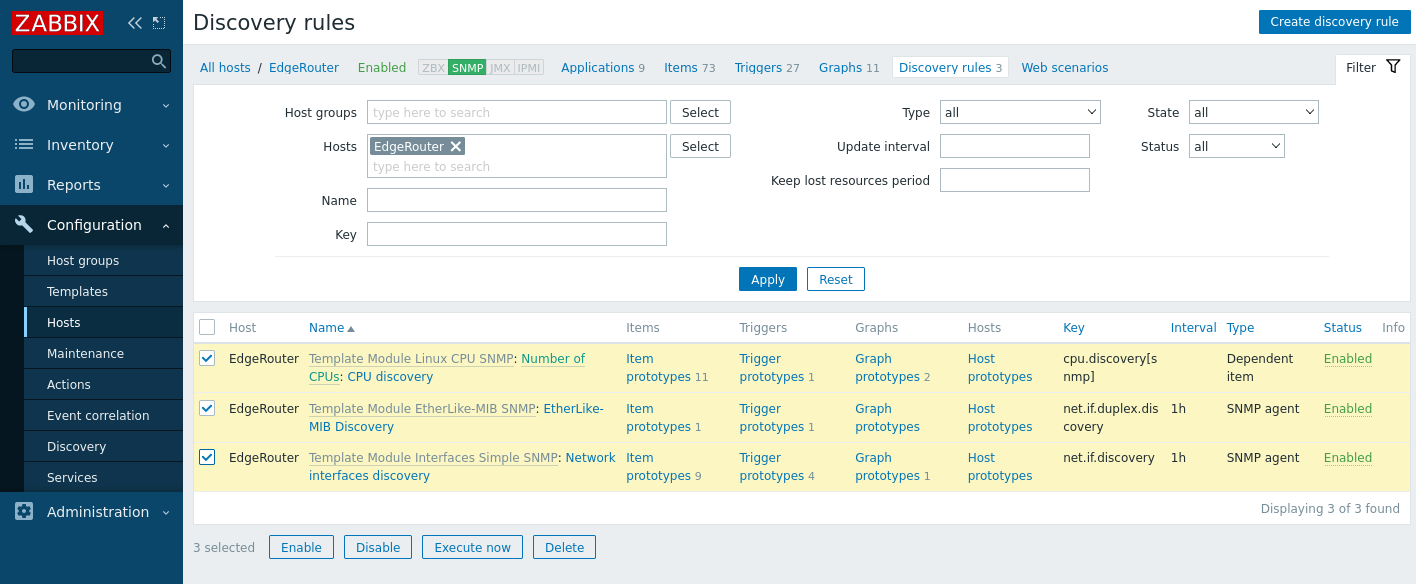Toggle the select-all checkbox in table header
The image size is (1416, 584).
point(207,327)
